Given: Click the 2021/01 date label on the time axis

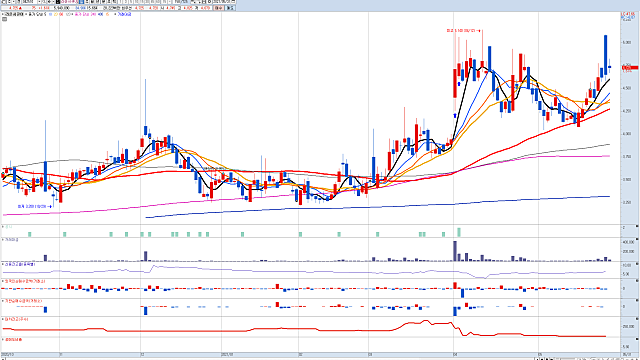Looking at the screenshot, I should (227, 355).
